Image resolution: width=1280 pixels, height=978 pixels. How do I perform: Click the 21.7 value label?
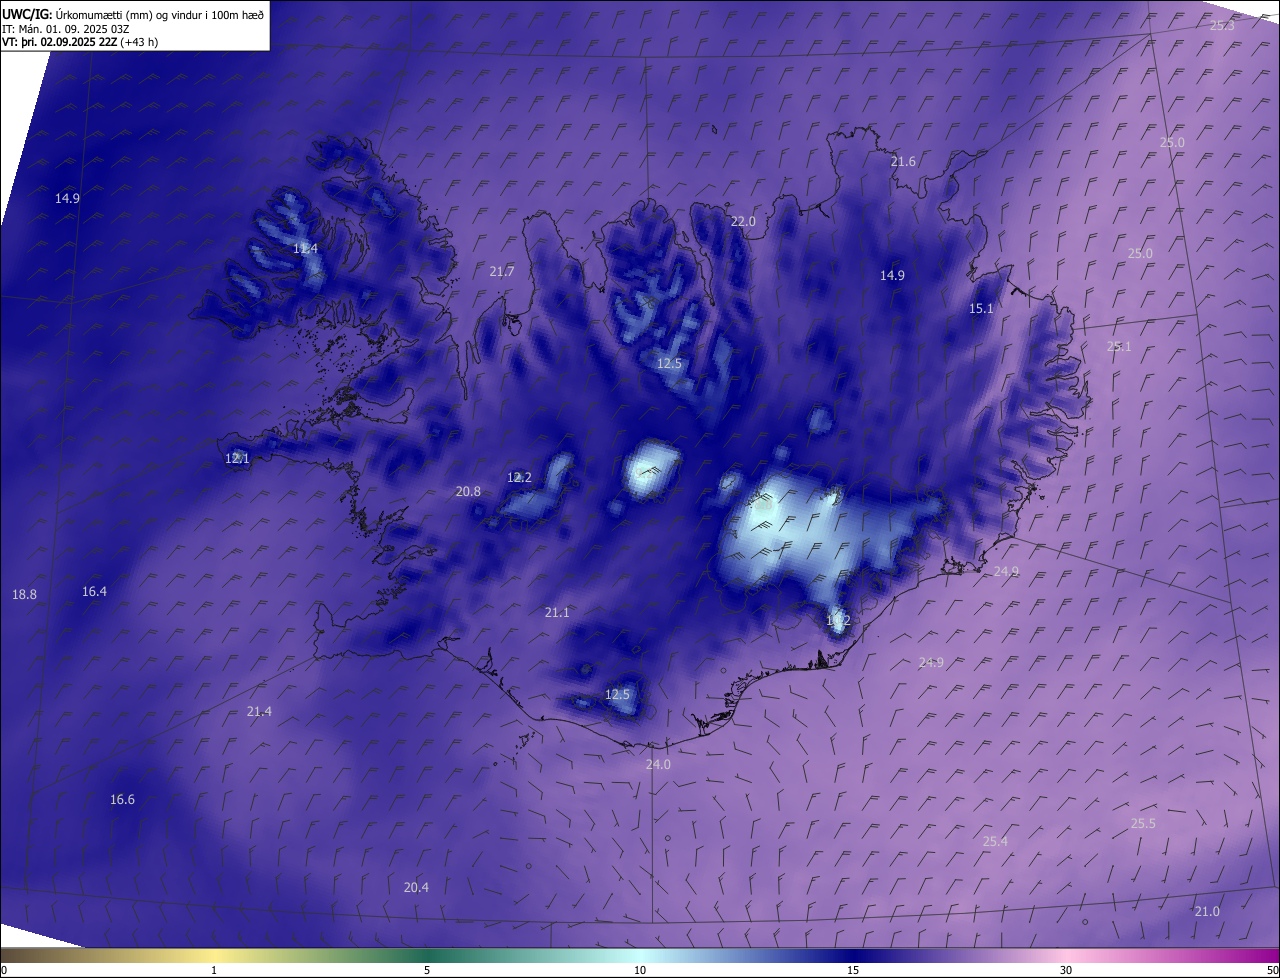click(502, 271)
